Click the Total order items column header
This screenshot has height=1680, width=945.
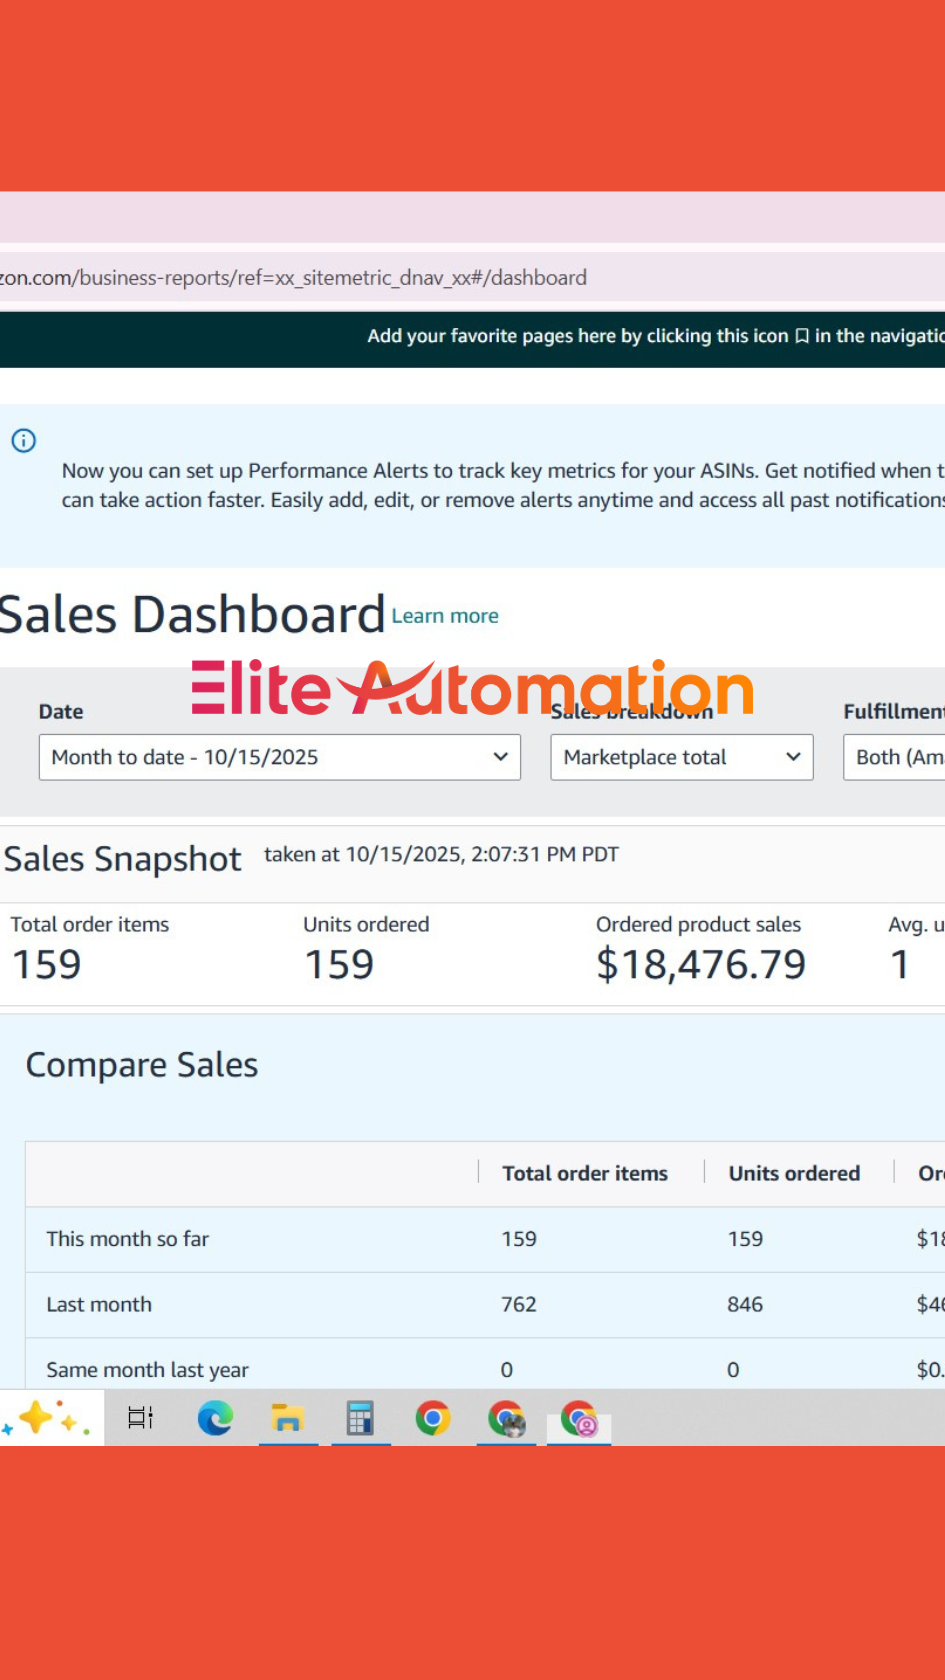point(584,1173)
